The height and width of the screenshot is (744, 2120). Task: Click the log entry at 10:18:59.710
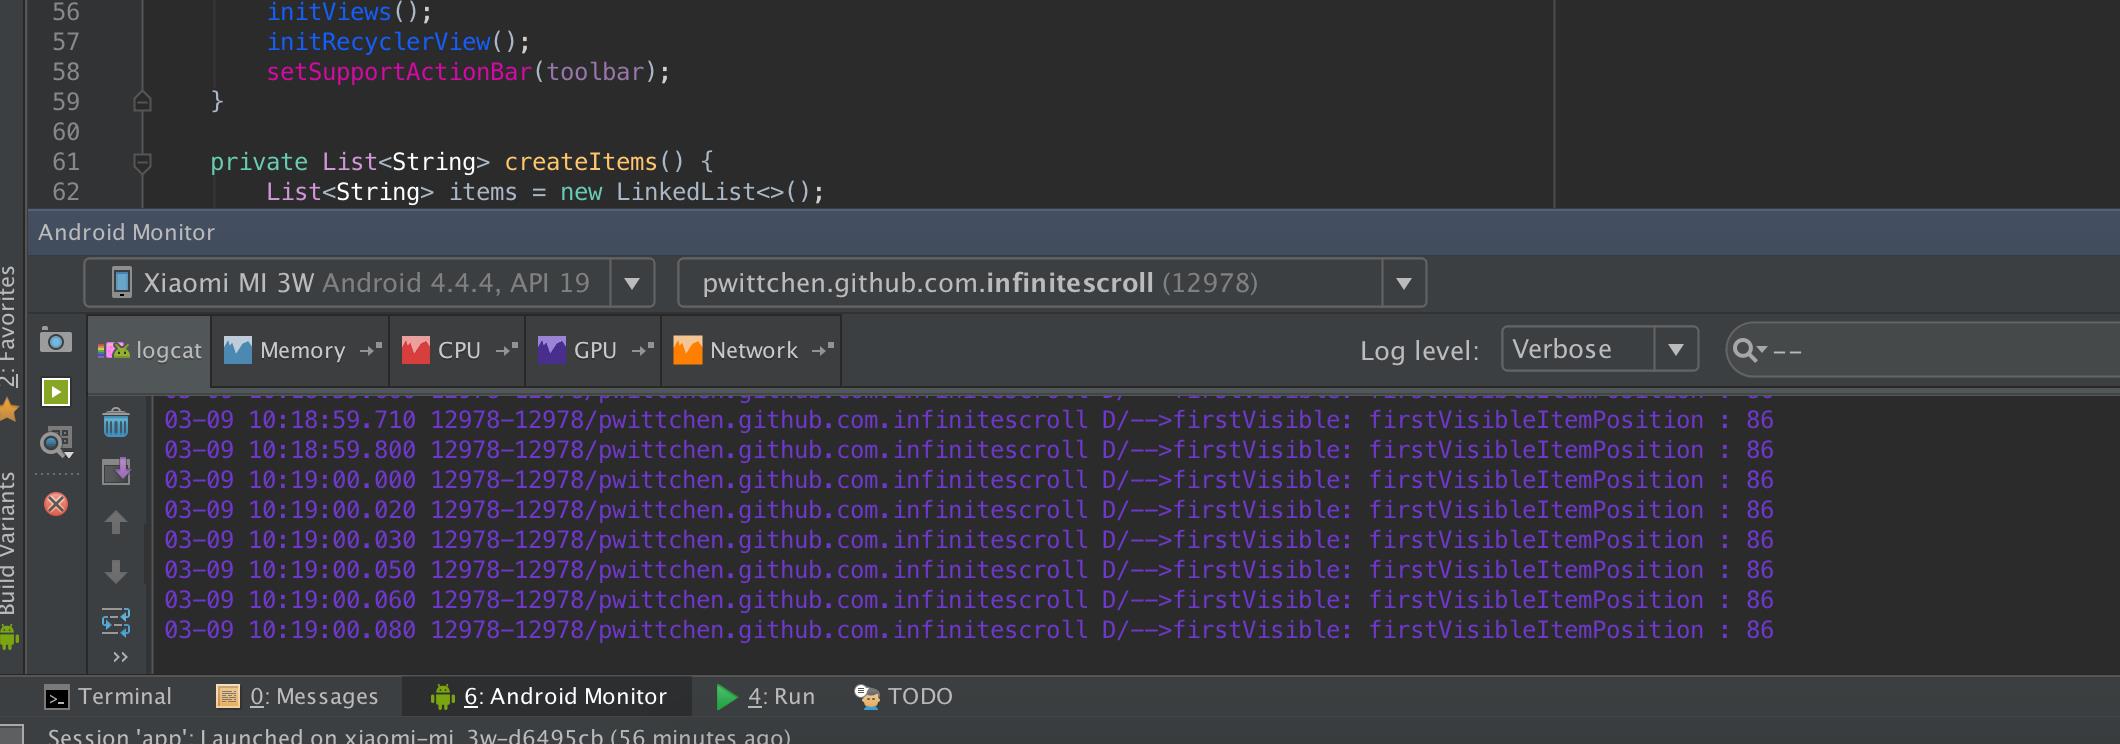tap(969, 420)
